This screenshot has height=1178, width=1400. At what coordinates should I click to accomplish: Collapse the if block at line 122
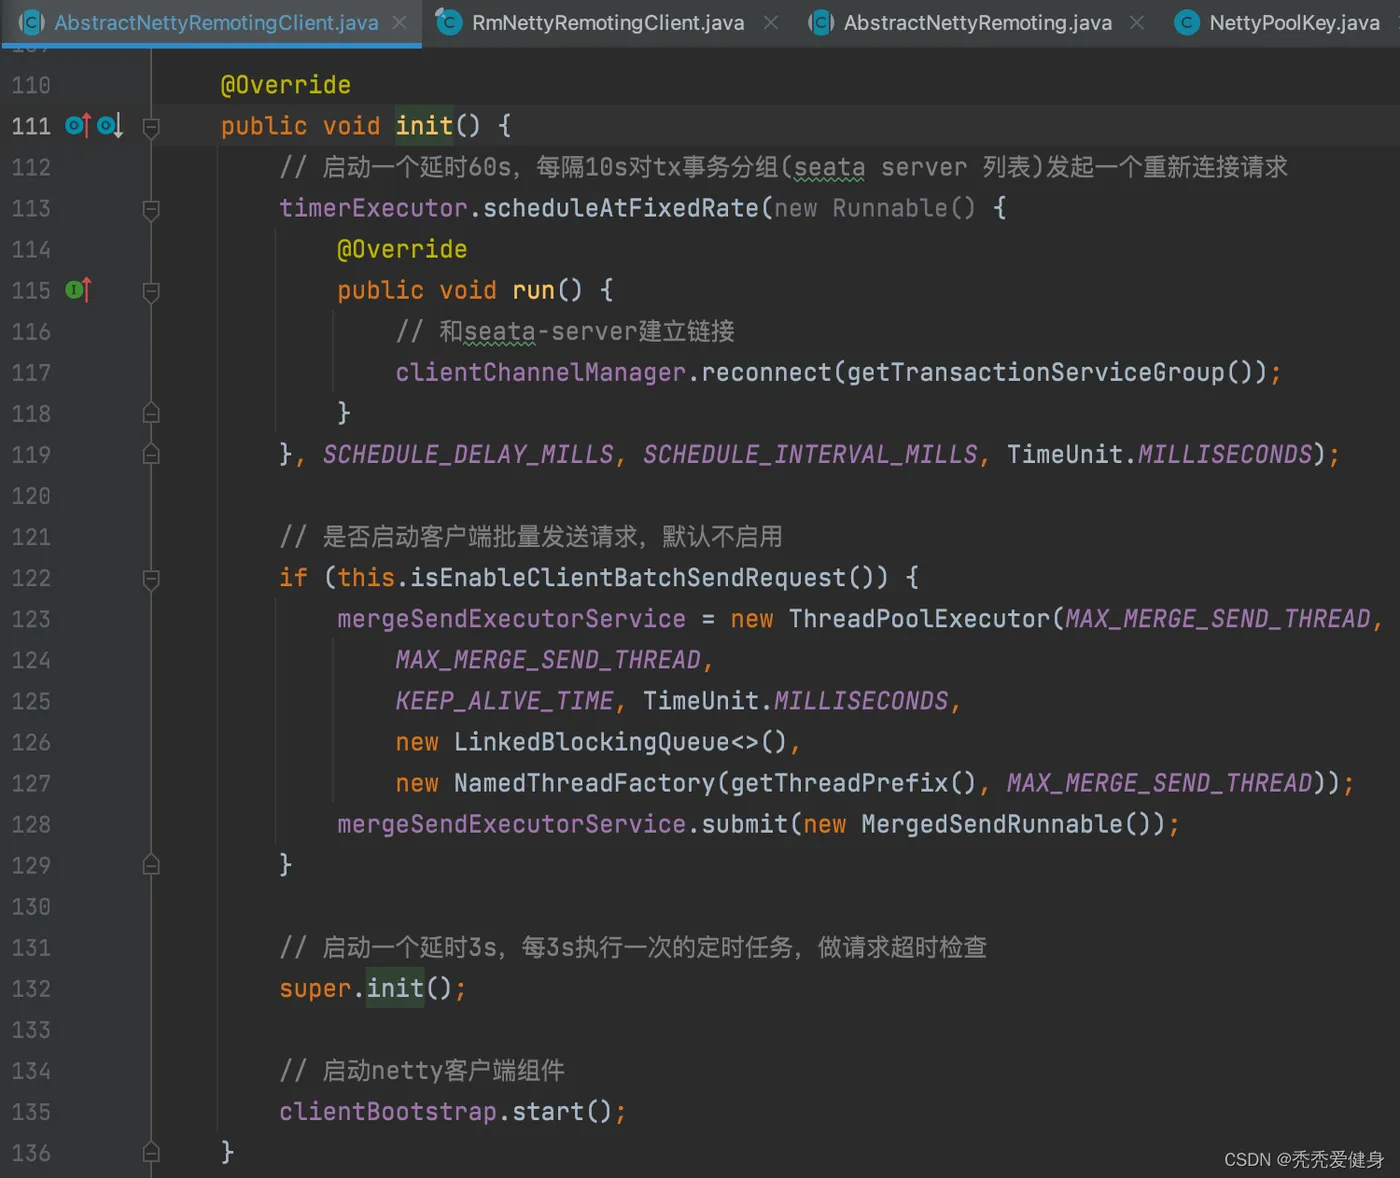(x=151, y=579)
